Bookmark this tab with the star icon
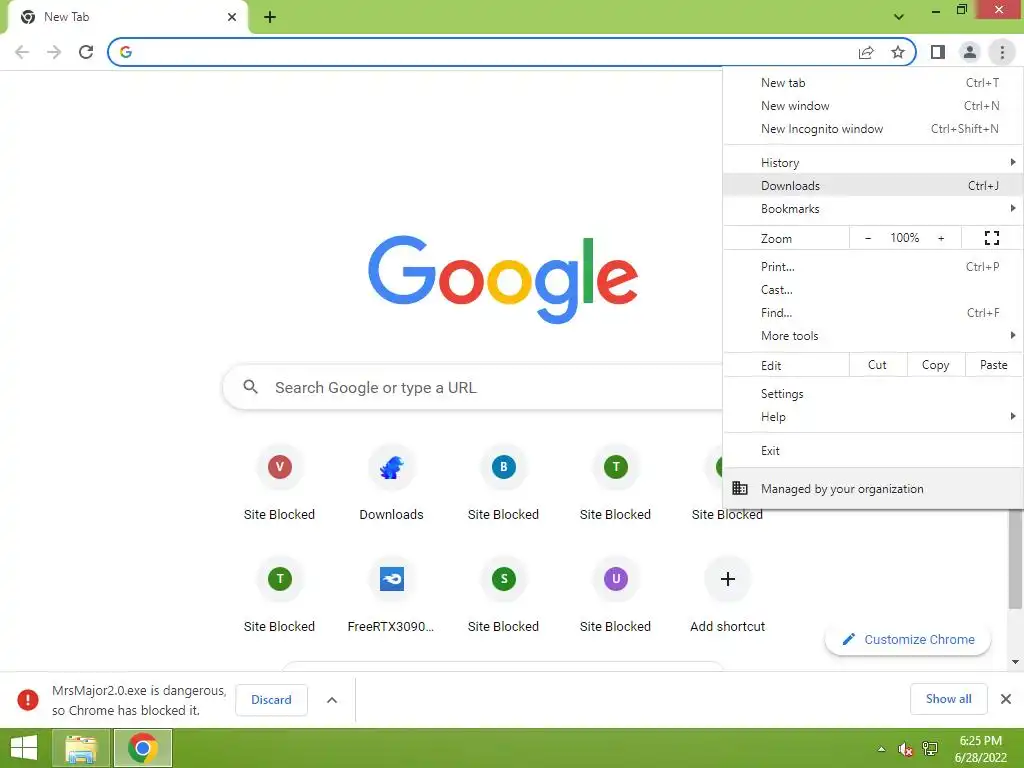 tap(898, 52)
